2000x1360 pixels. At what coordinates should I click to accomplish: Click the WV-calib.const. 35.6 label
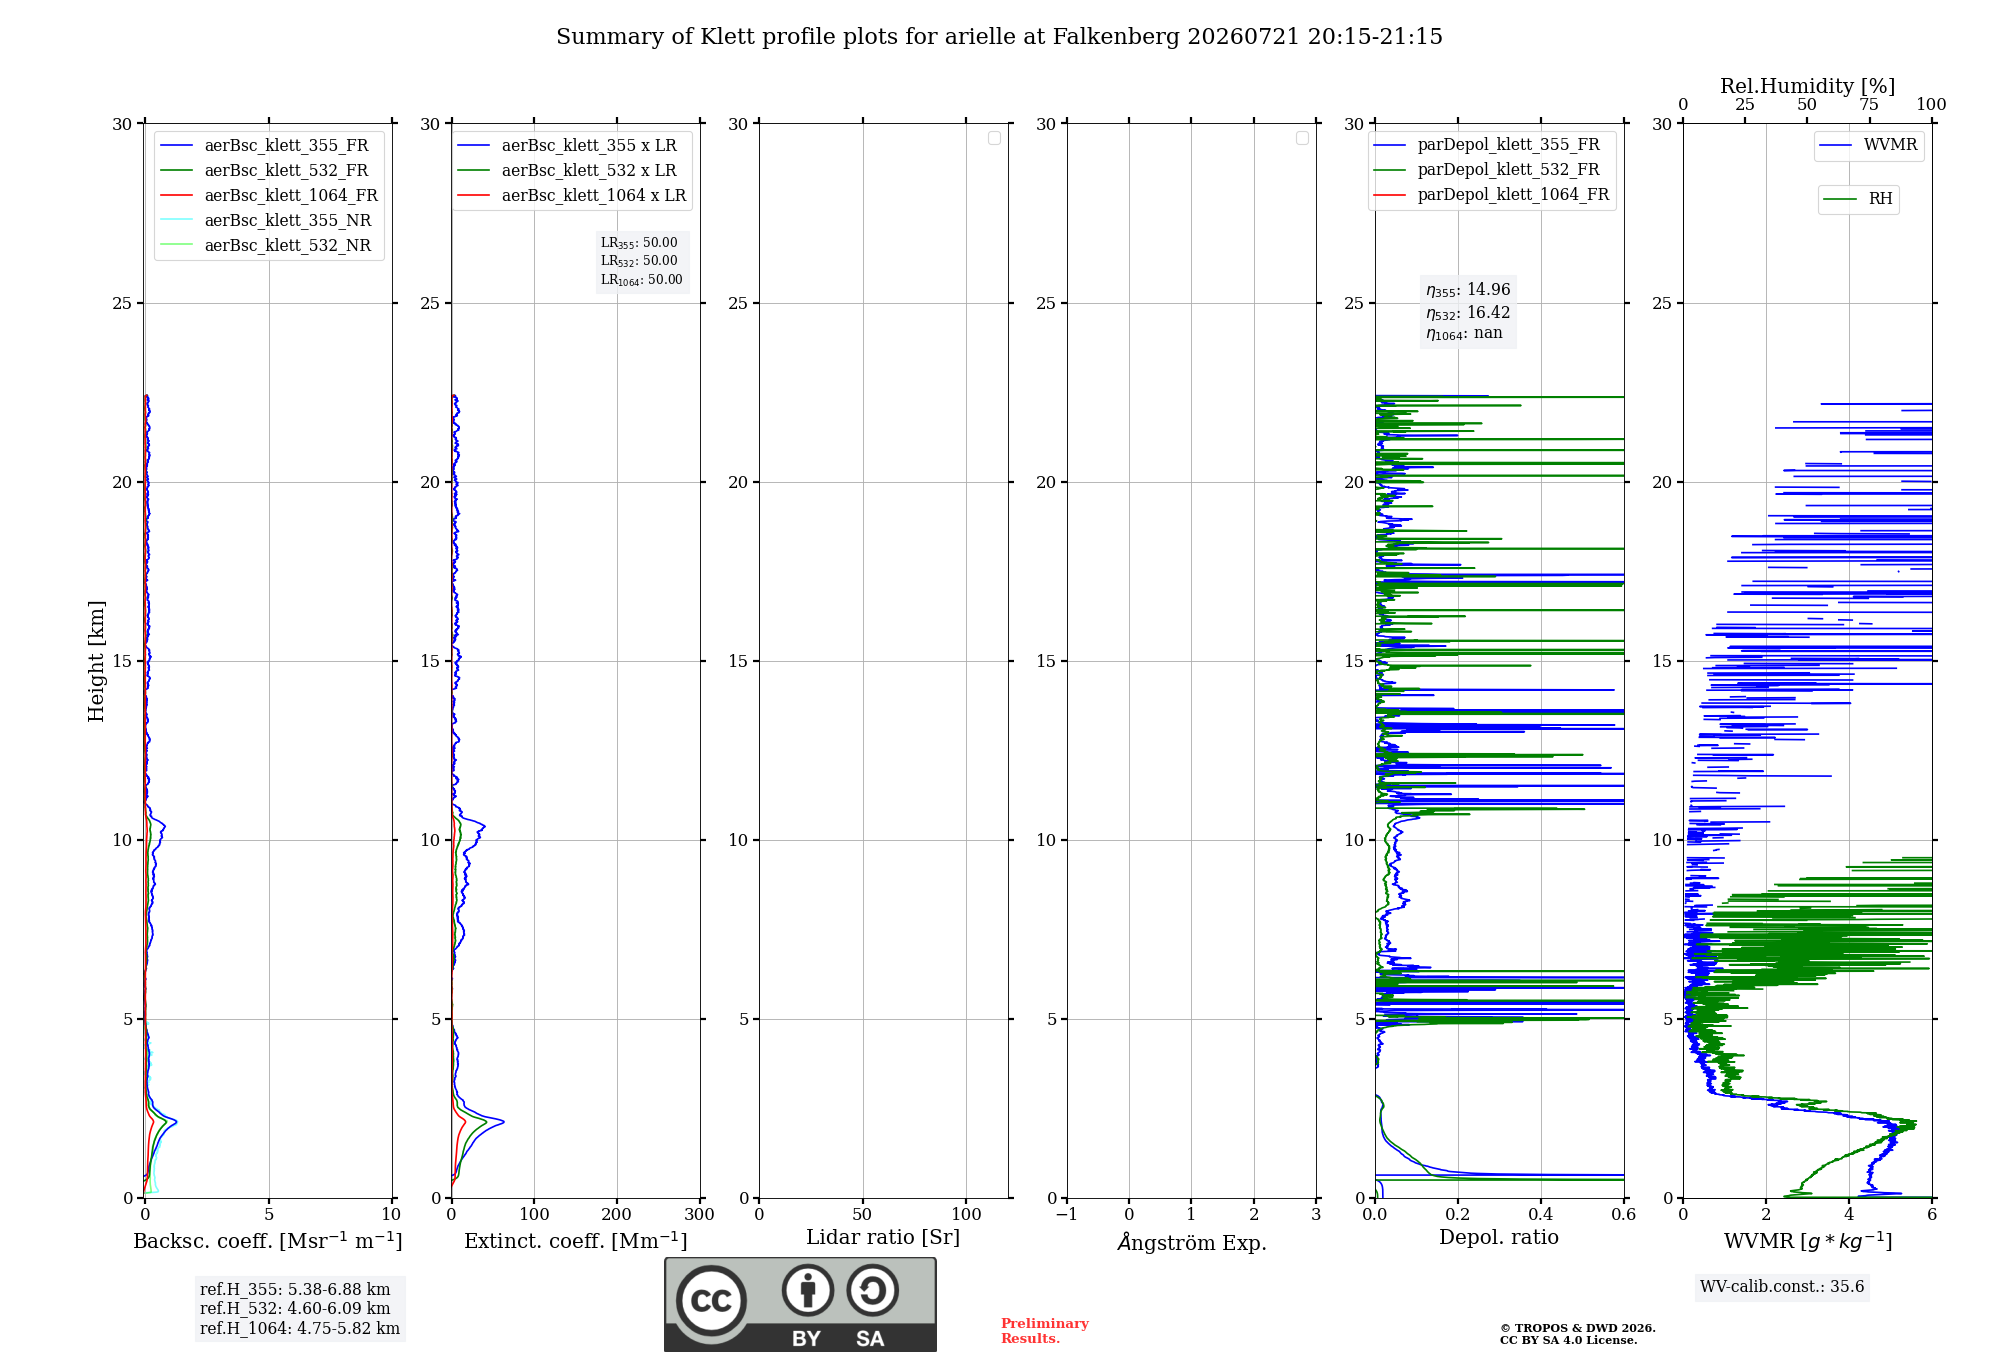[1782, 1287]
